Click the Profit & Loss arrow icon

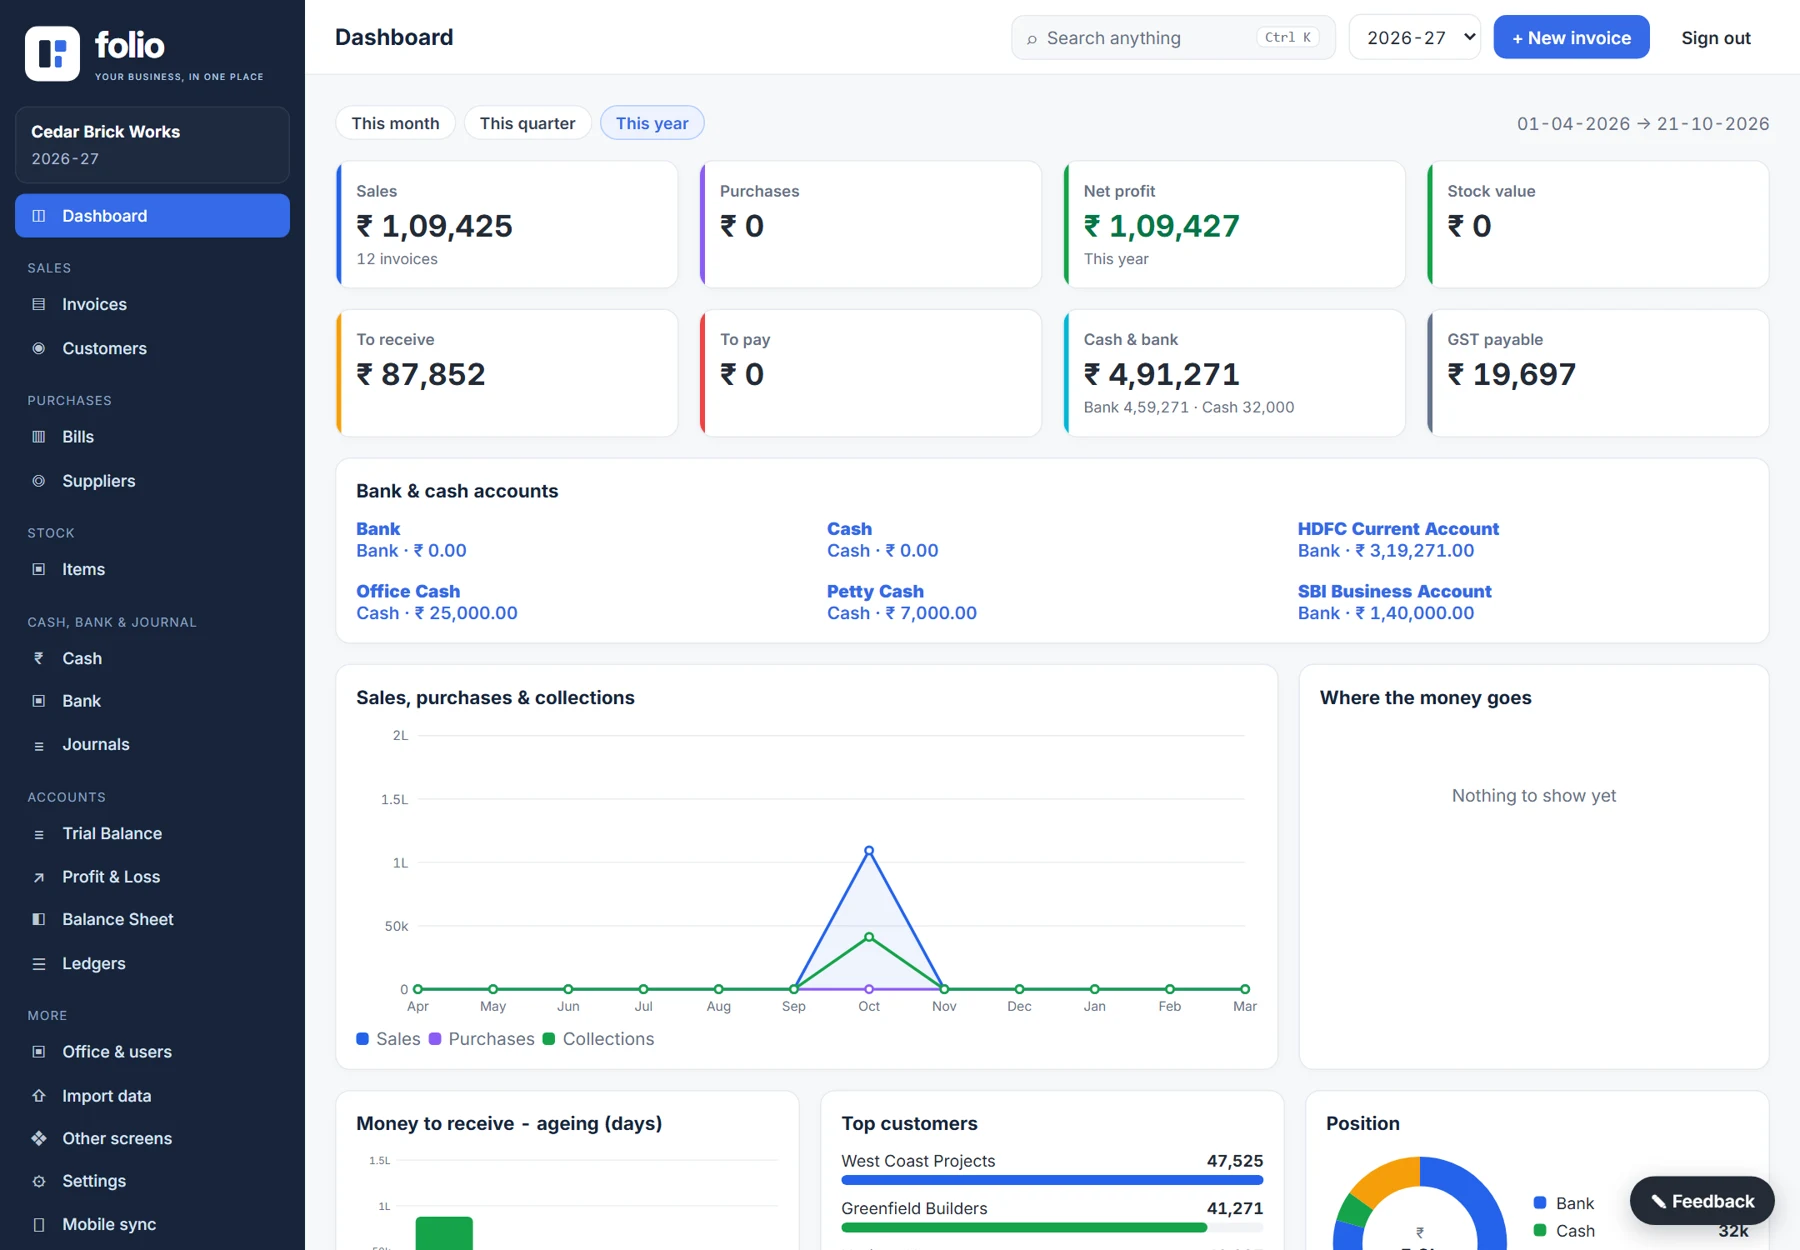pos(39,877)
